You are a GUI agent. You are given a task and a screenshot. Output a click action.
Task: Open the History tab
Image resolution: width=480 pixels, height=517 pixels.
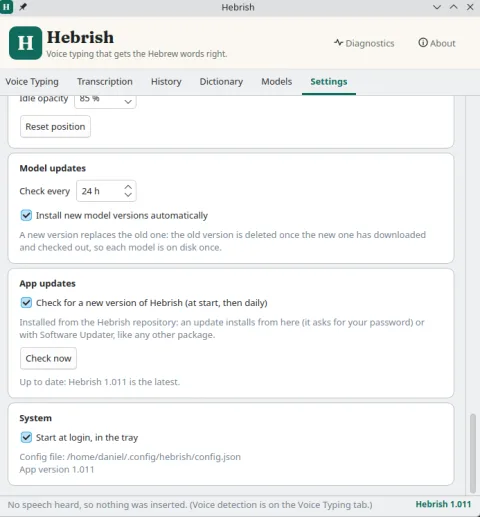pos(166,82)
